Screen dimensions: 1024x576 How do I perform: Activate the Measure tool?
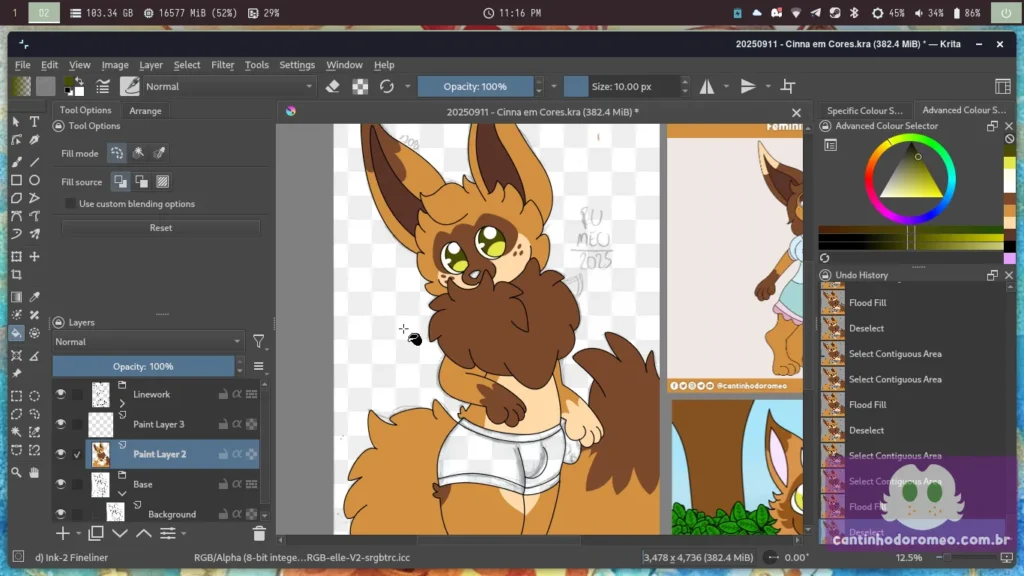tap(35, 356)
